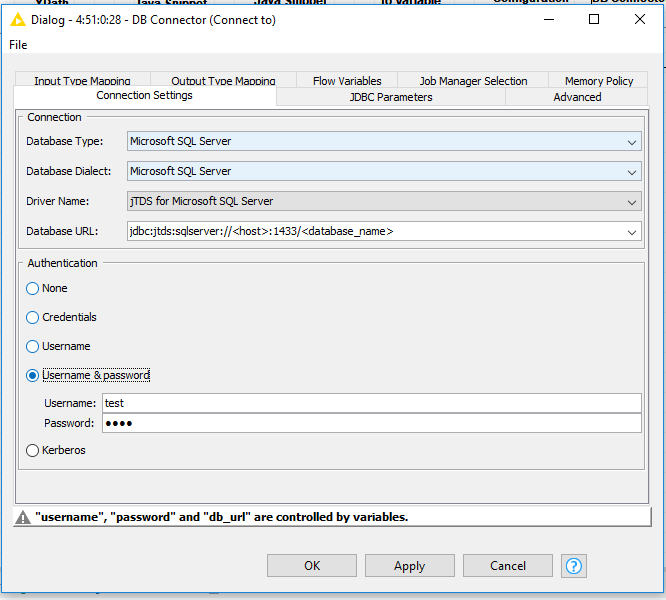Open the Database Type dropdown
The image size is (666, 600).
pyautogui.click(x=384, y=141)
